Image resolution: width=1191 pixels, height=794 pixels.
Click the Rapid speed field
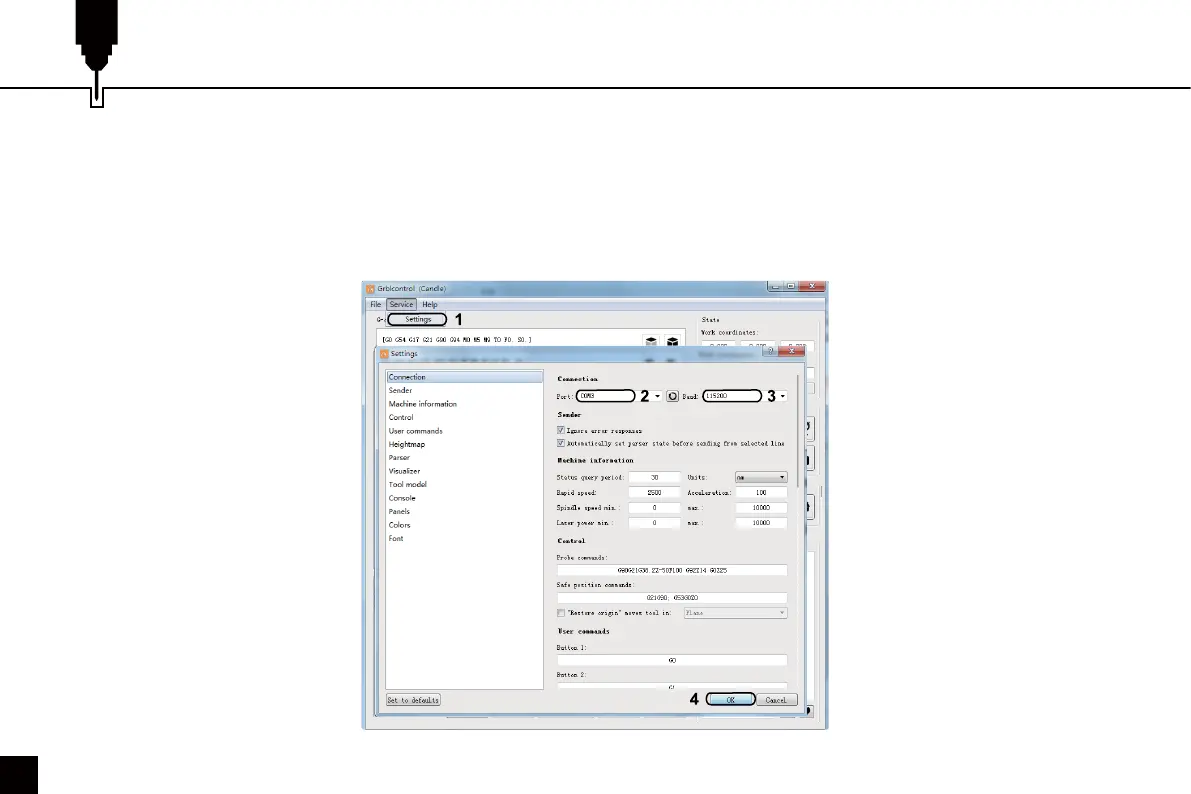[654, 492]
